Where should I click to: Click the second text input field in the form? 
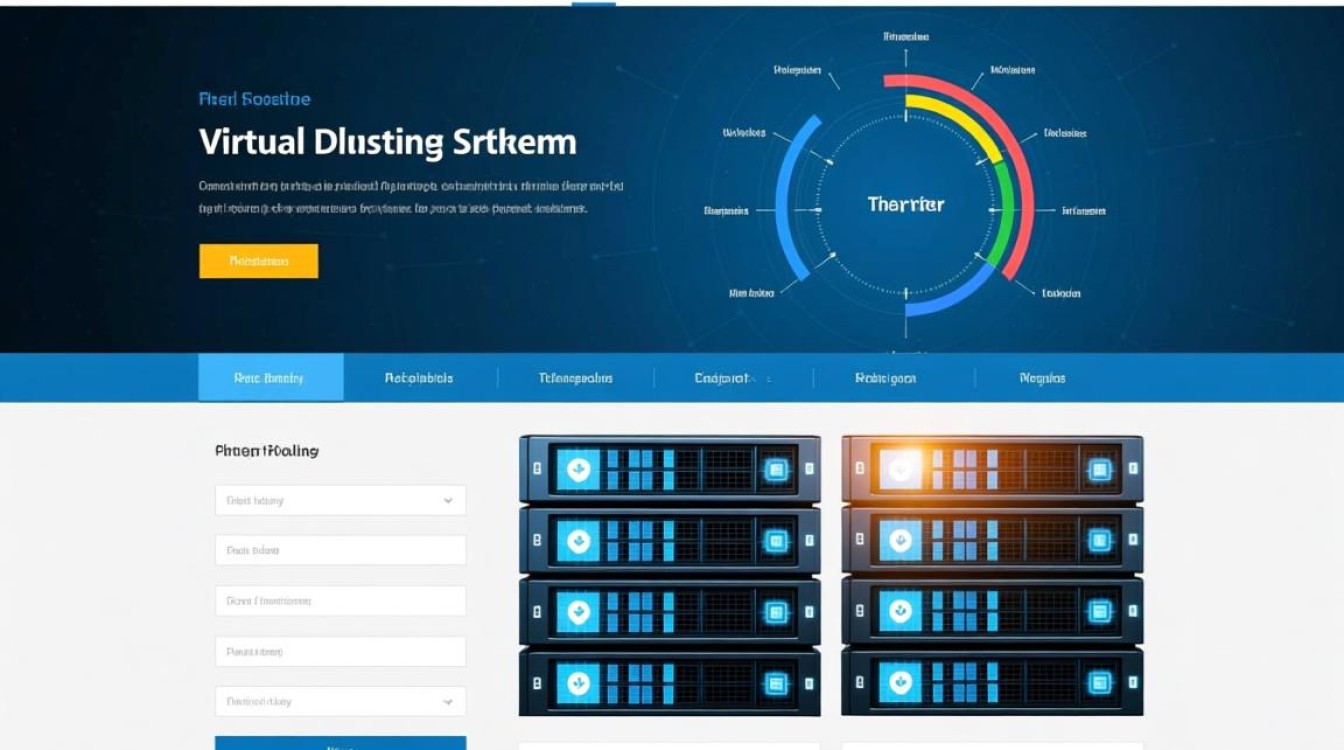(x=340, y=550)
